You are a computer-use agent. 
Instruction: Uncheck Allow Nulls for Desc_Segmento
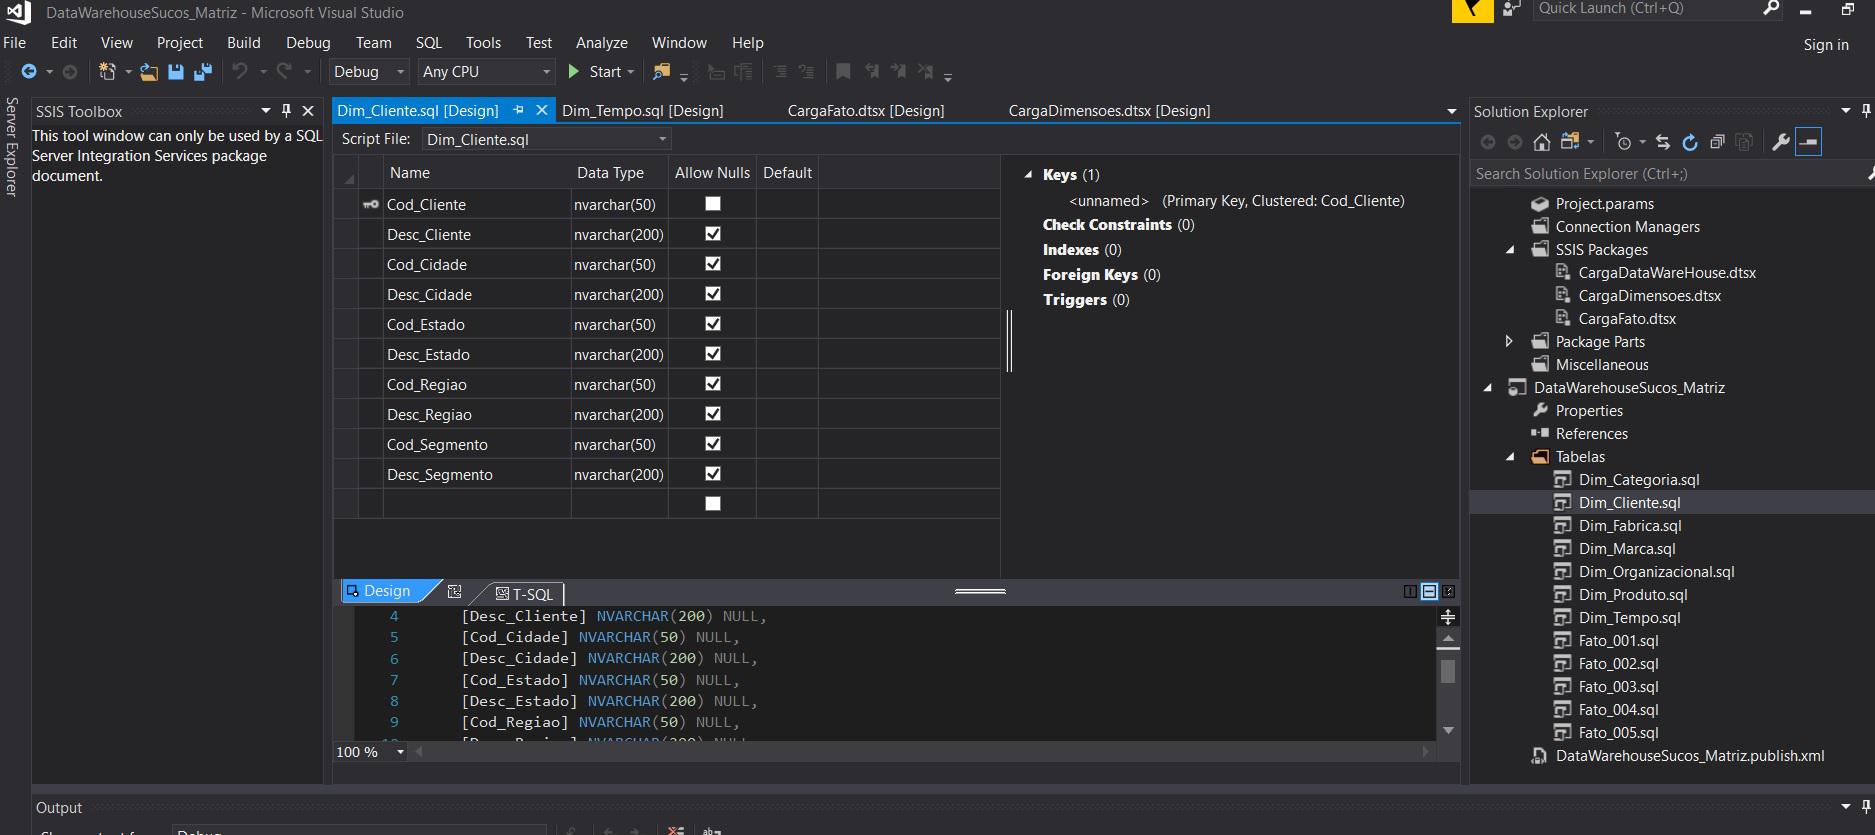pos(713,474)
